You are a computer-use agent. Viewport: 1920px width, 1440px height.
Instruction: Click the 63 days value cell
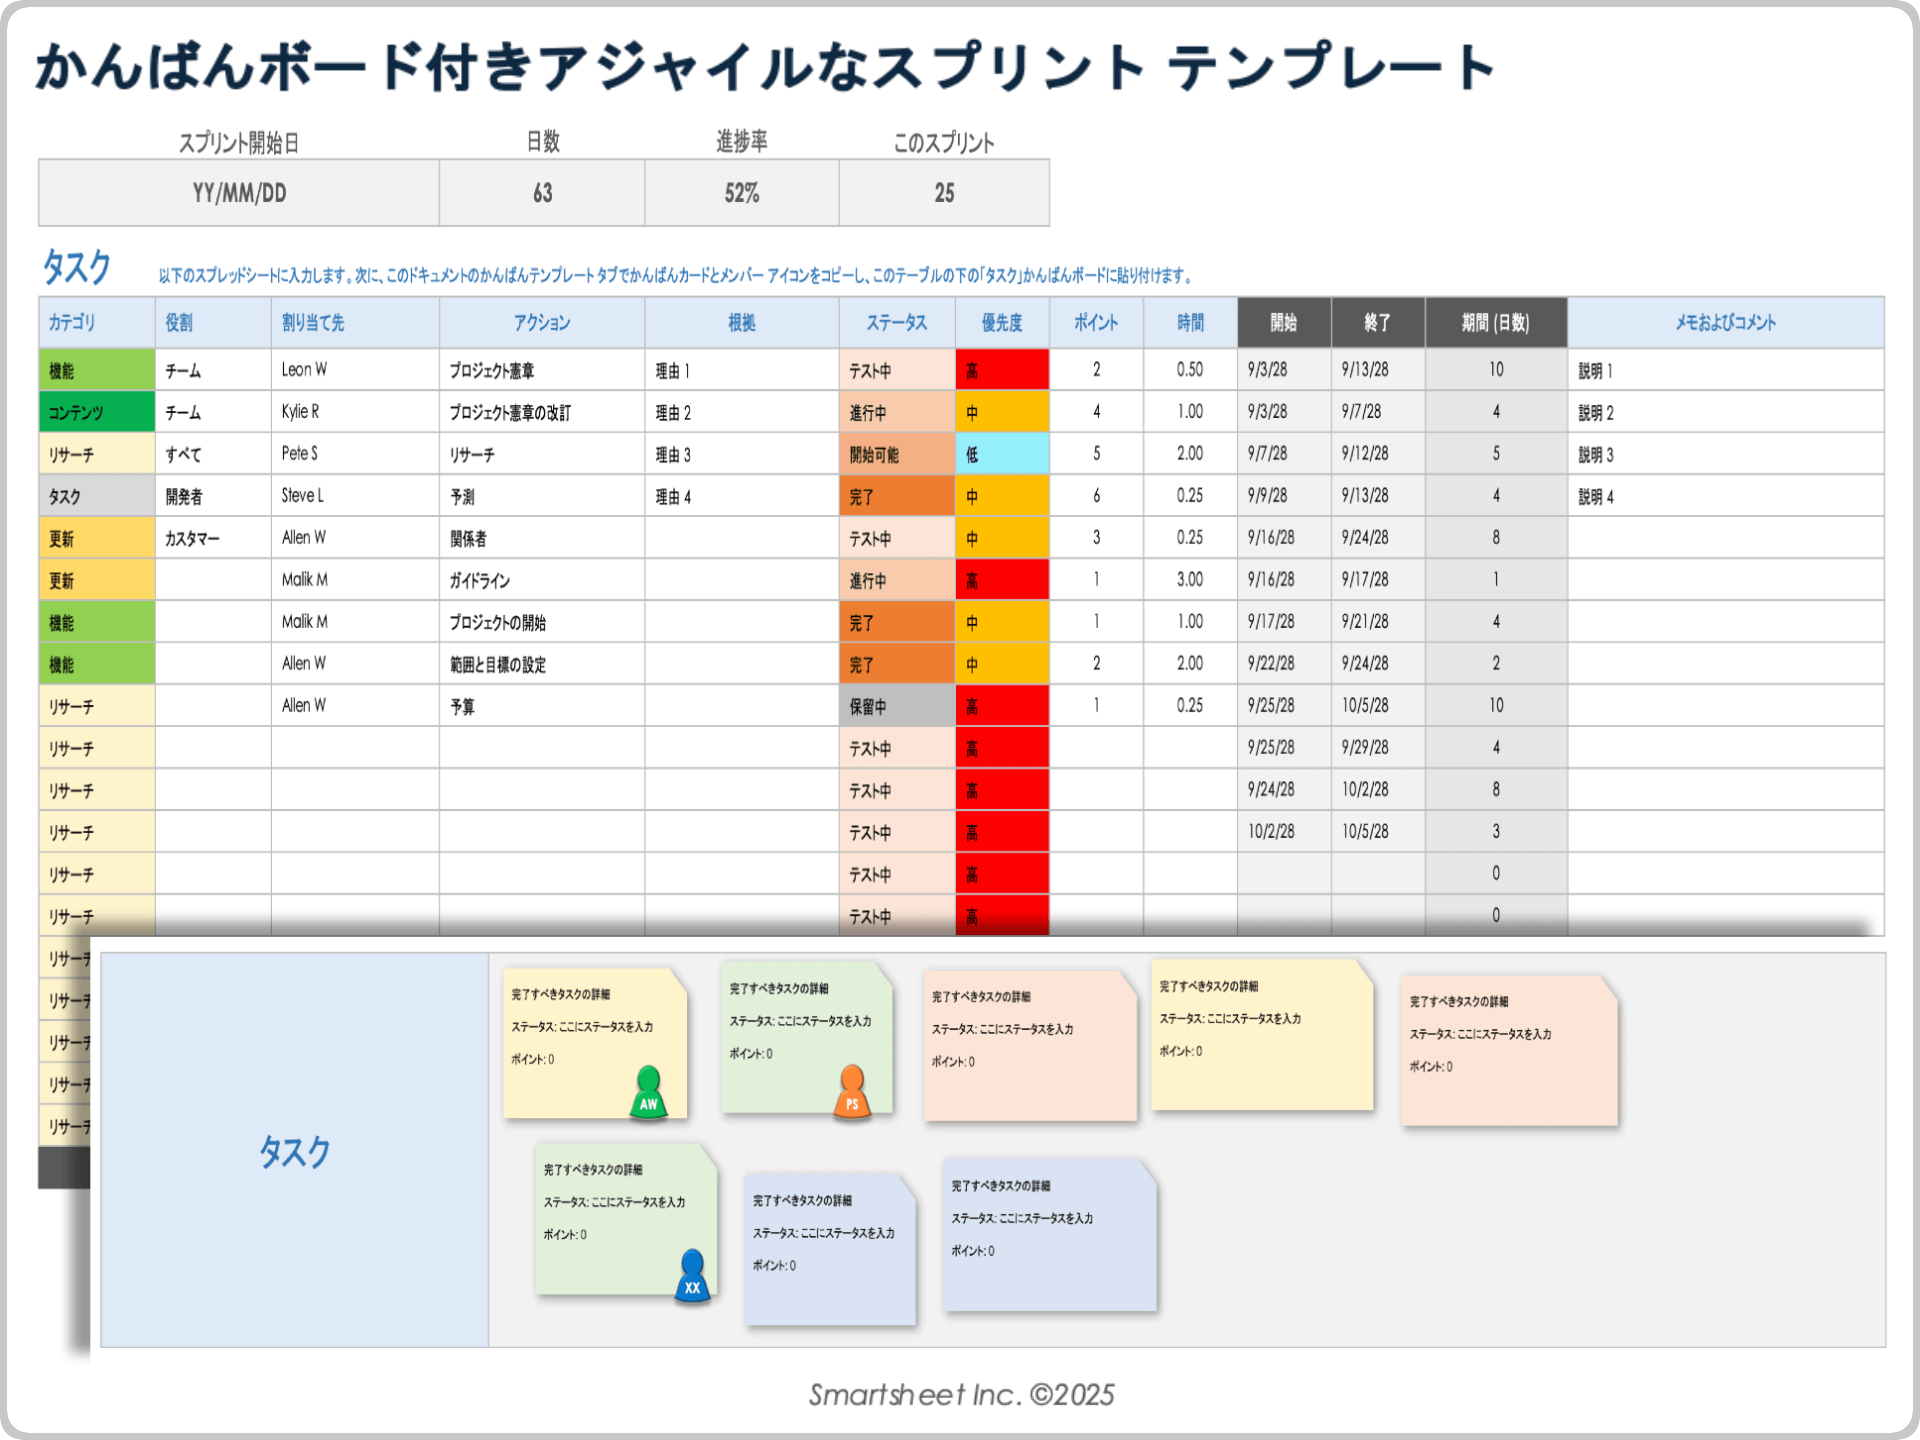tap(542, 193)
